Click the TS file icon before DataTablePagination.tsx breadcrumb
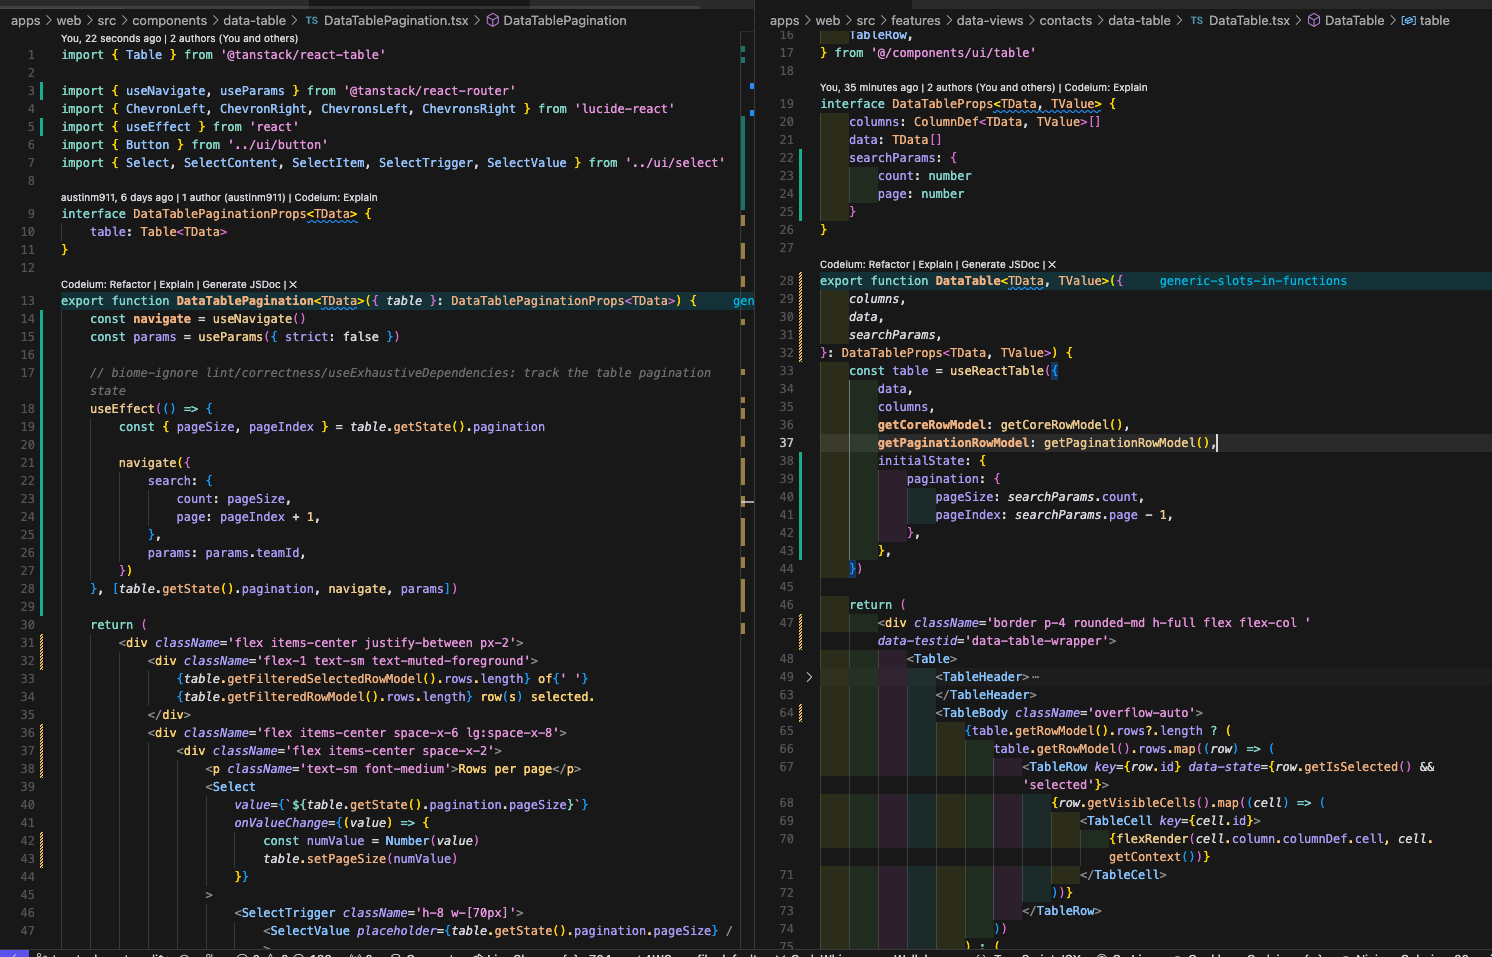The width and height of the screenshot is (1492, 957). (x=312, y=20)
